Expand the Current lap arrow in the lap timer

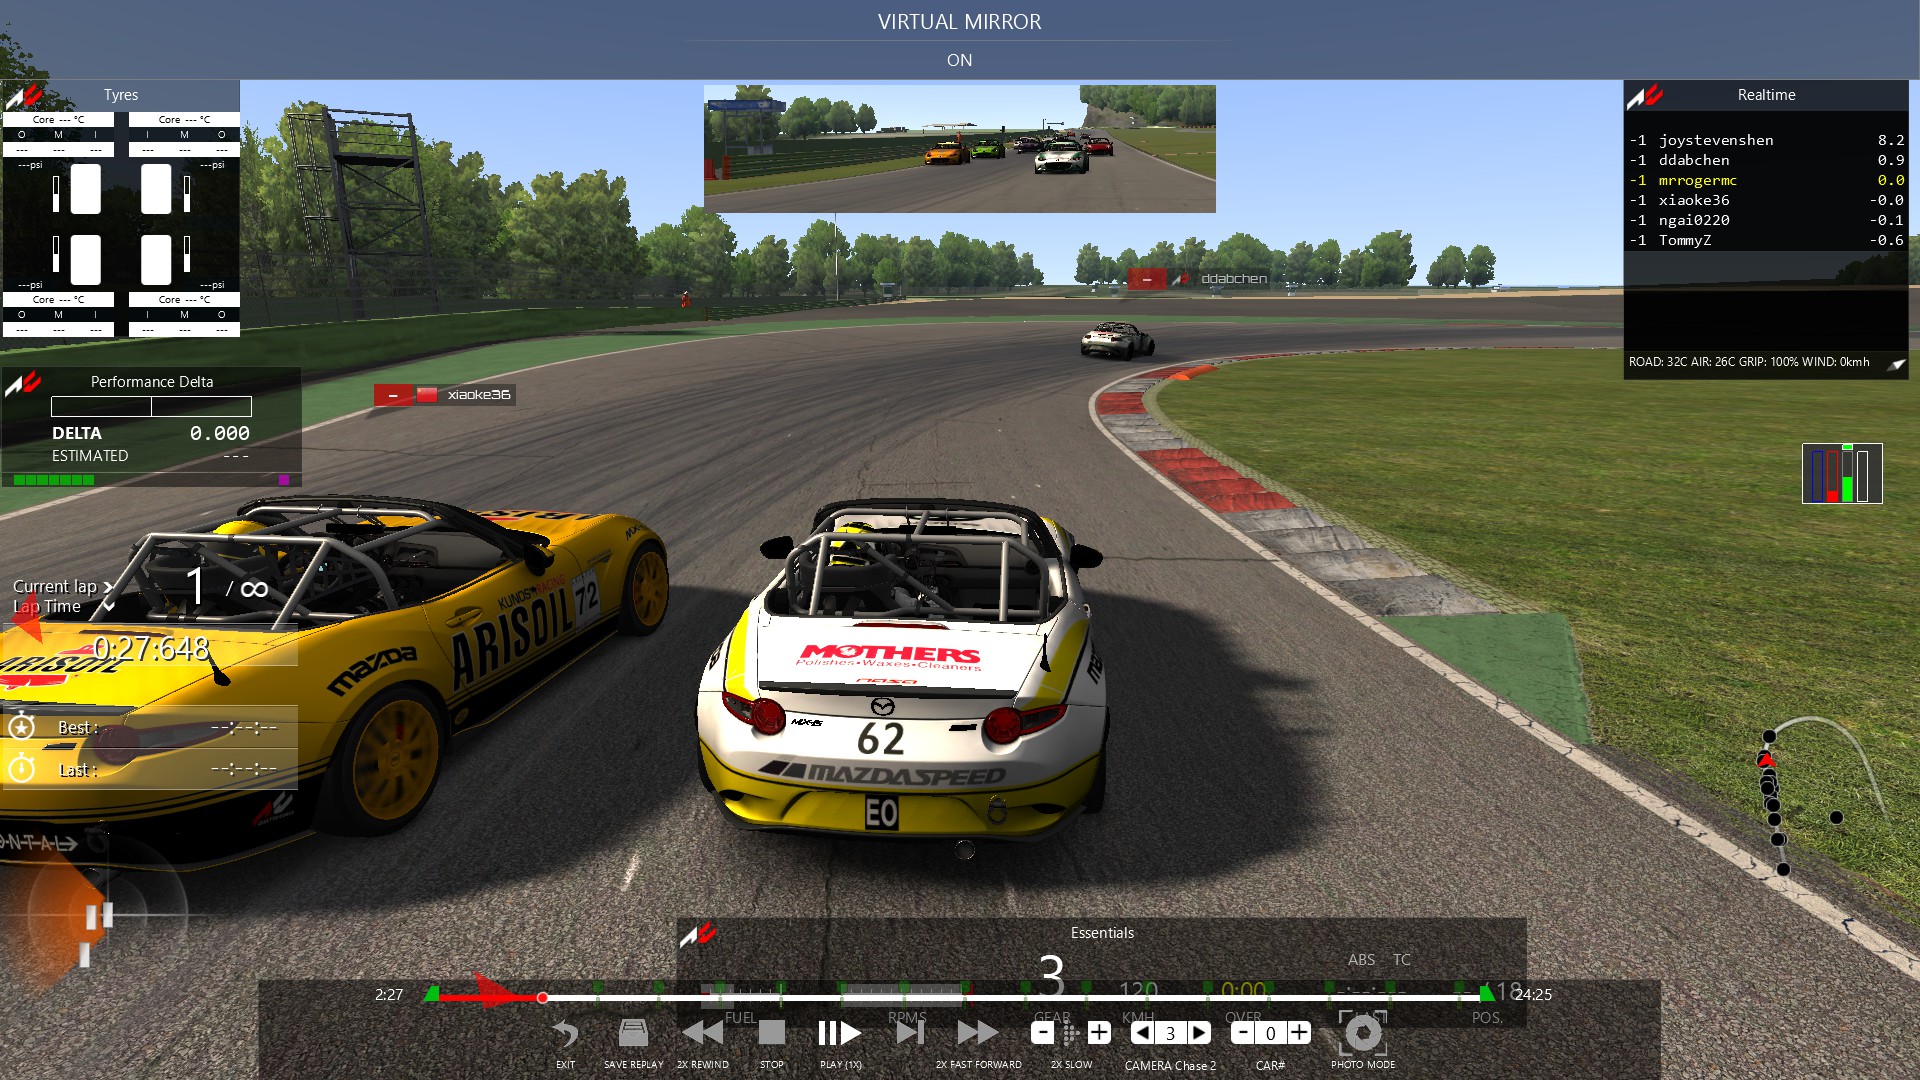click(108, 587)
